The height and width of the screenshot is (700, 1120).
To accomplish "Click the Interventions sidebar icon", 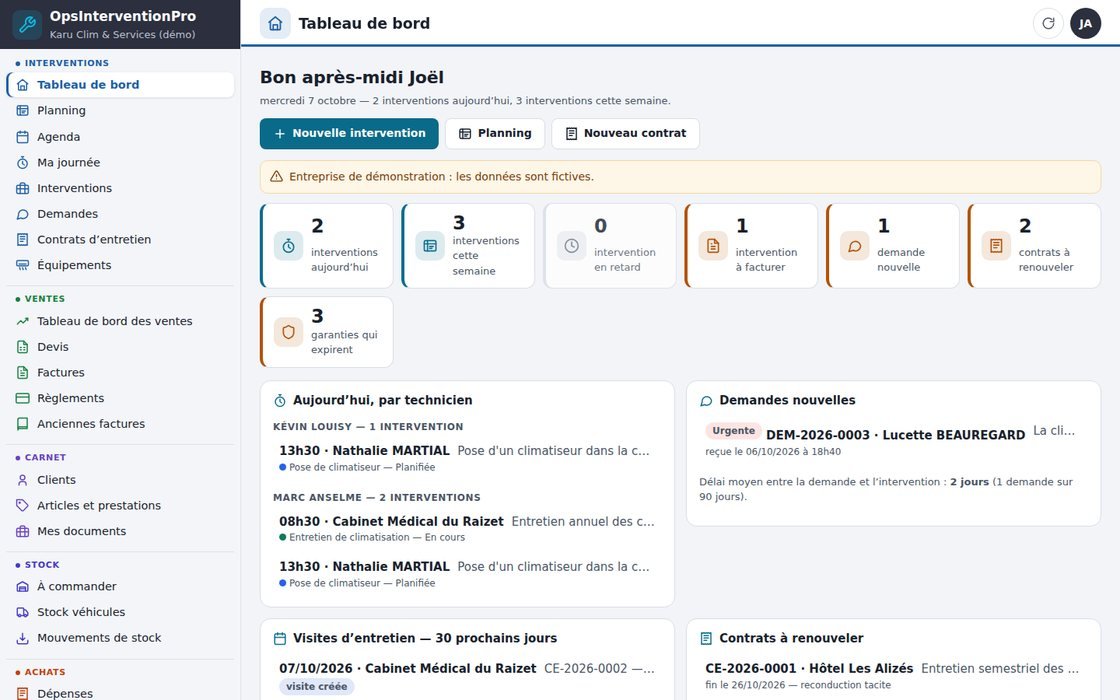I will click(23, 188).
